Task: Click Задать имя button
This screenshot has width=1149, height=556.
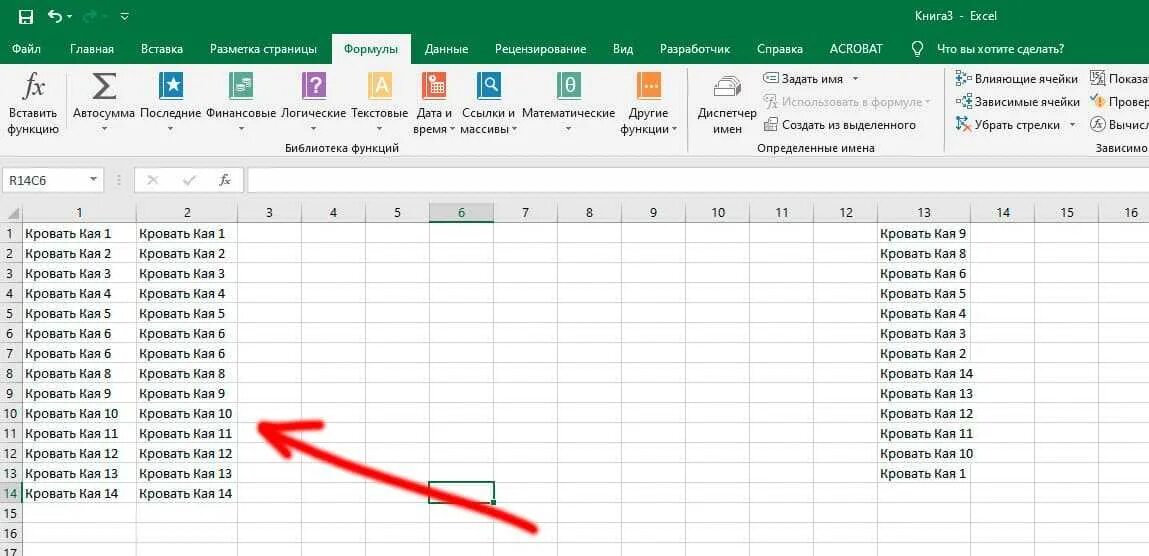Action: tap(803, 78)
